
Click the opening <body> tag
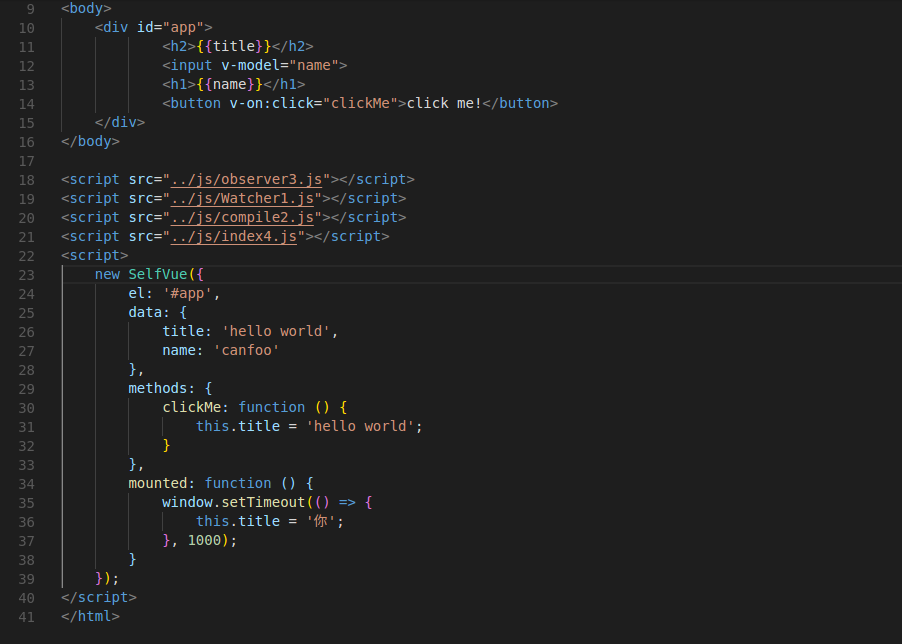[86, 8]
